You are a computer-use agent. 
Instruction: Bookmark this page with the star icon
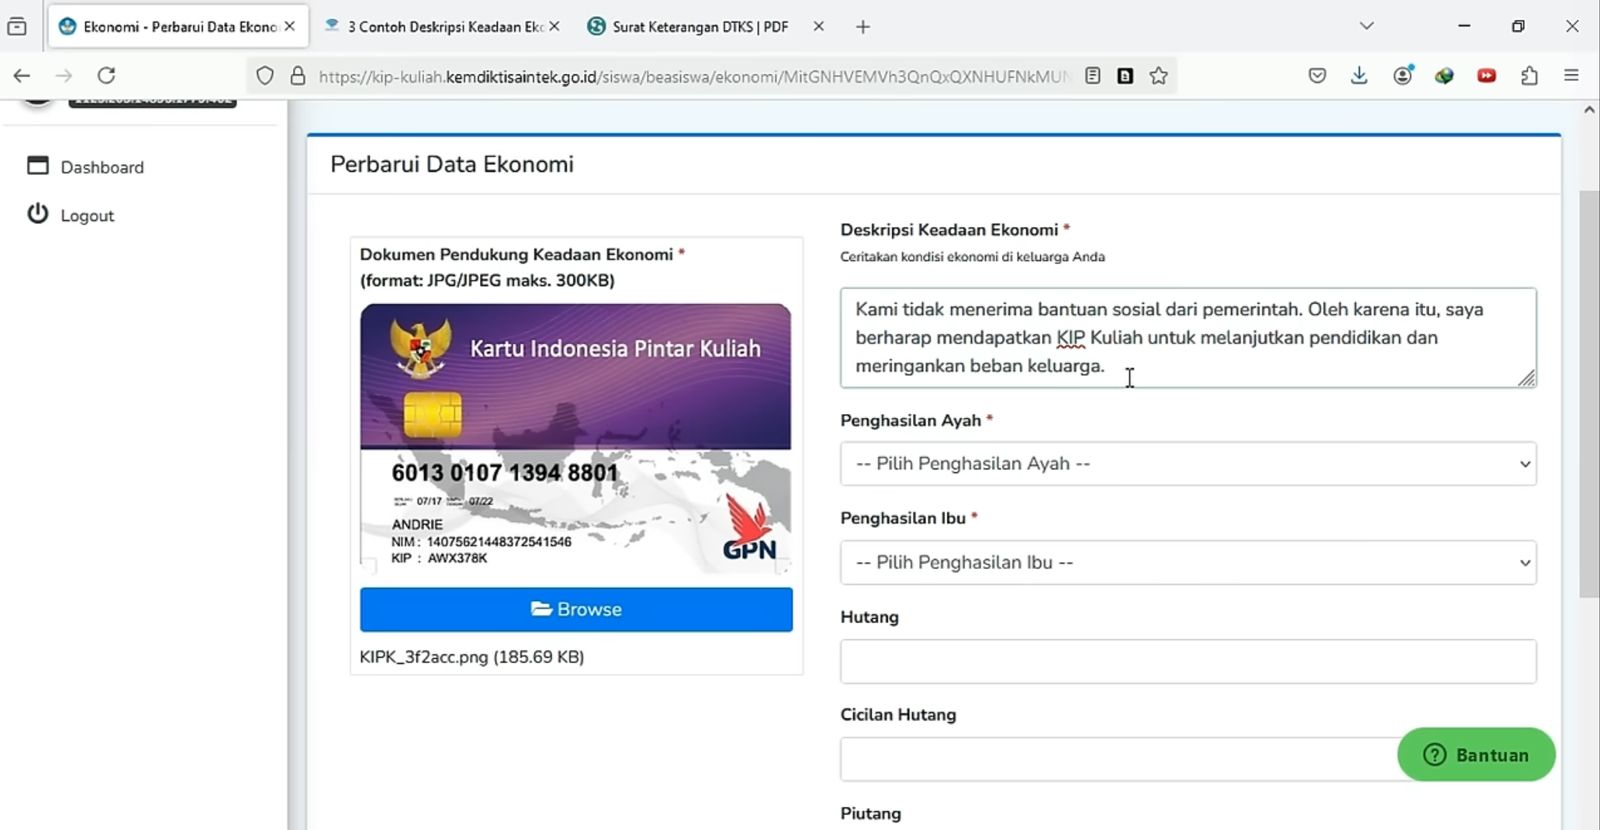[x=1158, y=76]
